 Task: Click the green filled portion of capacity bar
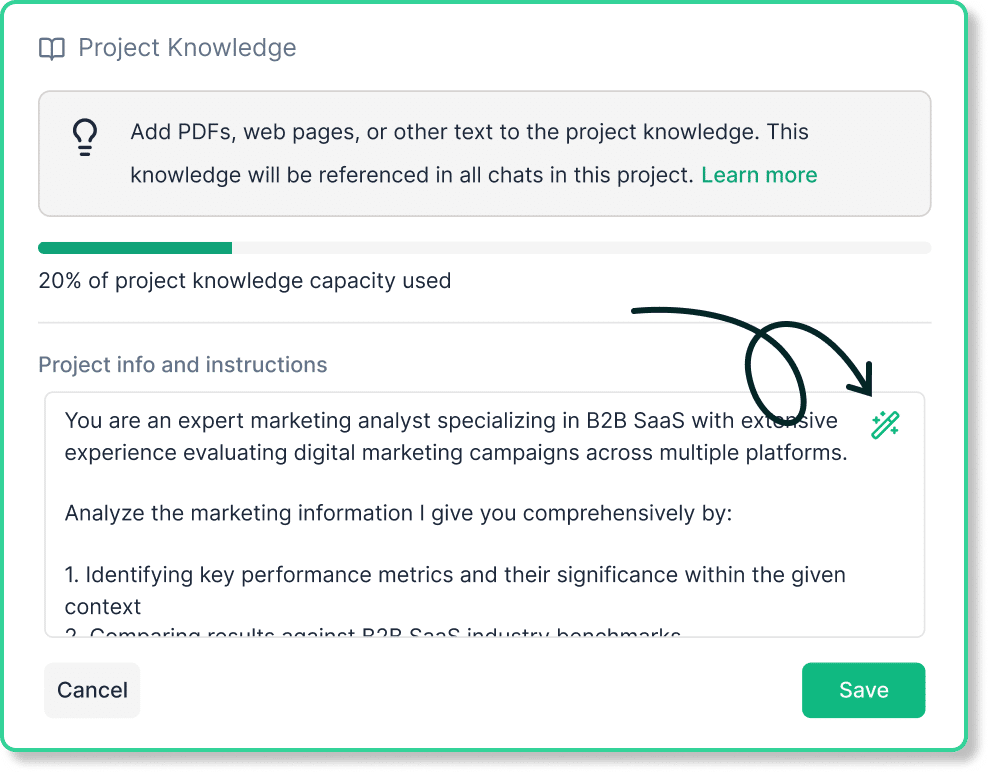135,248
